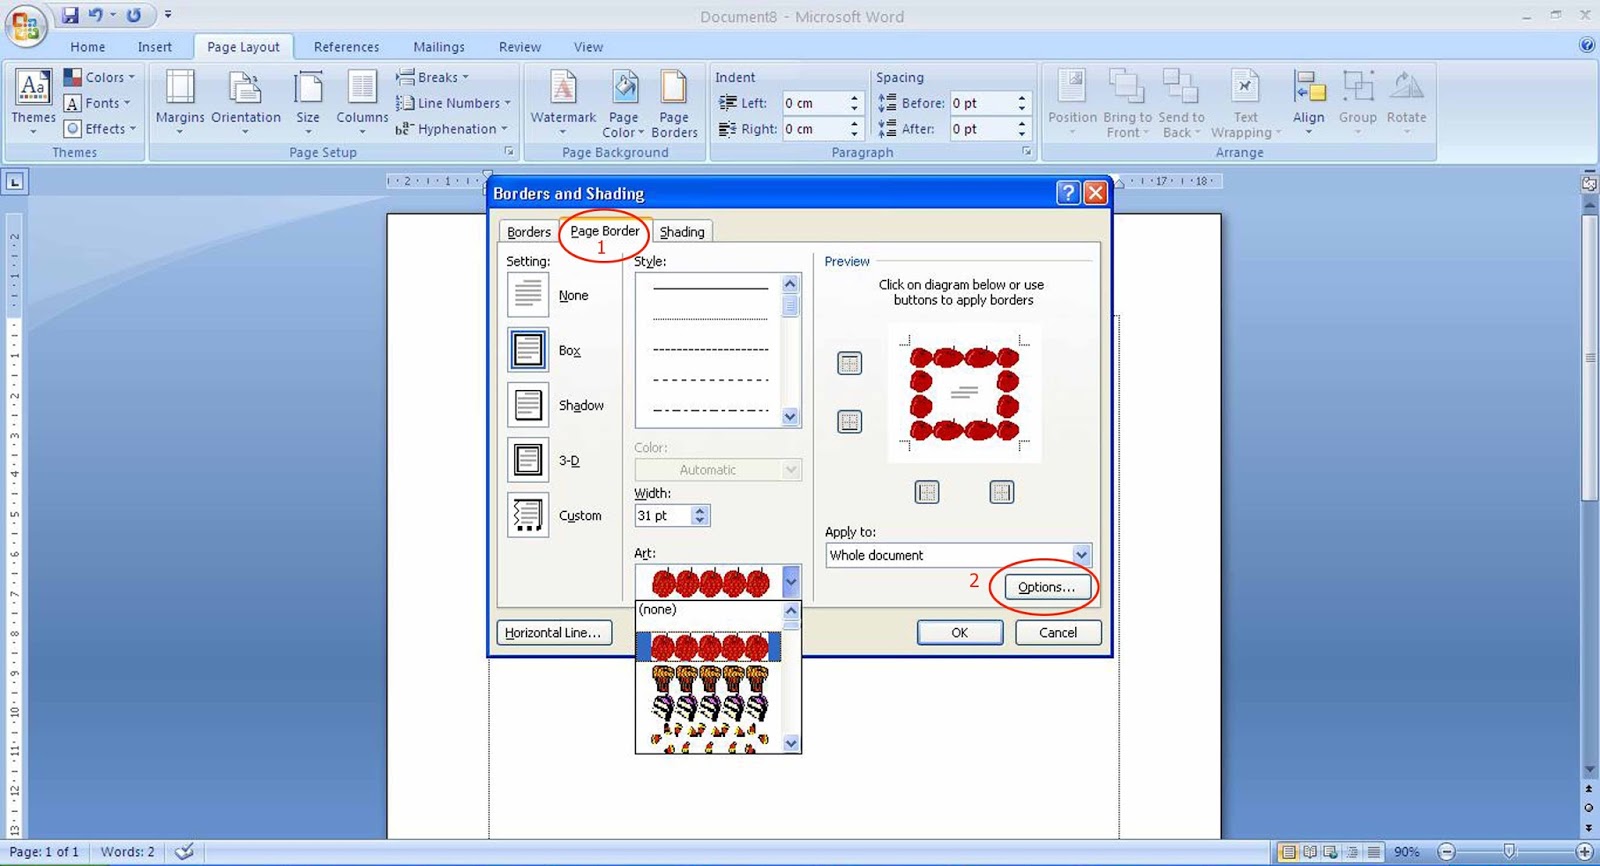Increase the border Width stepper
This screenshot has height=866, width=1600.
pos(700,510)
